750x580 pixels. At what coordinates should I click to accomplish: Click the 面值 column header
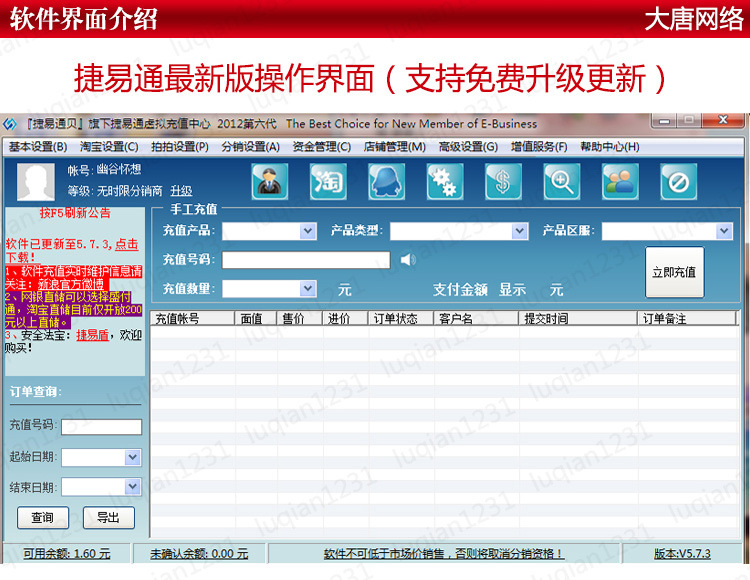(x=256, y=318)
